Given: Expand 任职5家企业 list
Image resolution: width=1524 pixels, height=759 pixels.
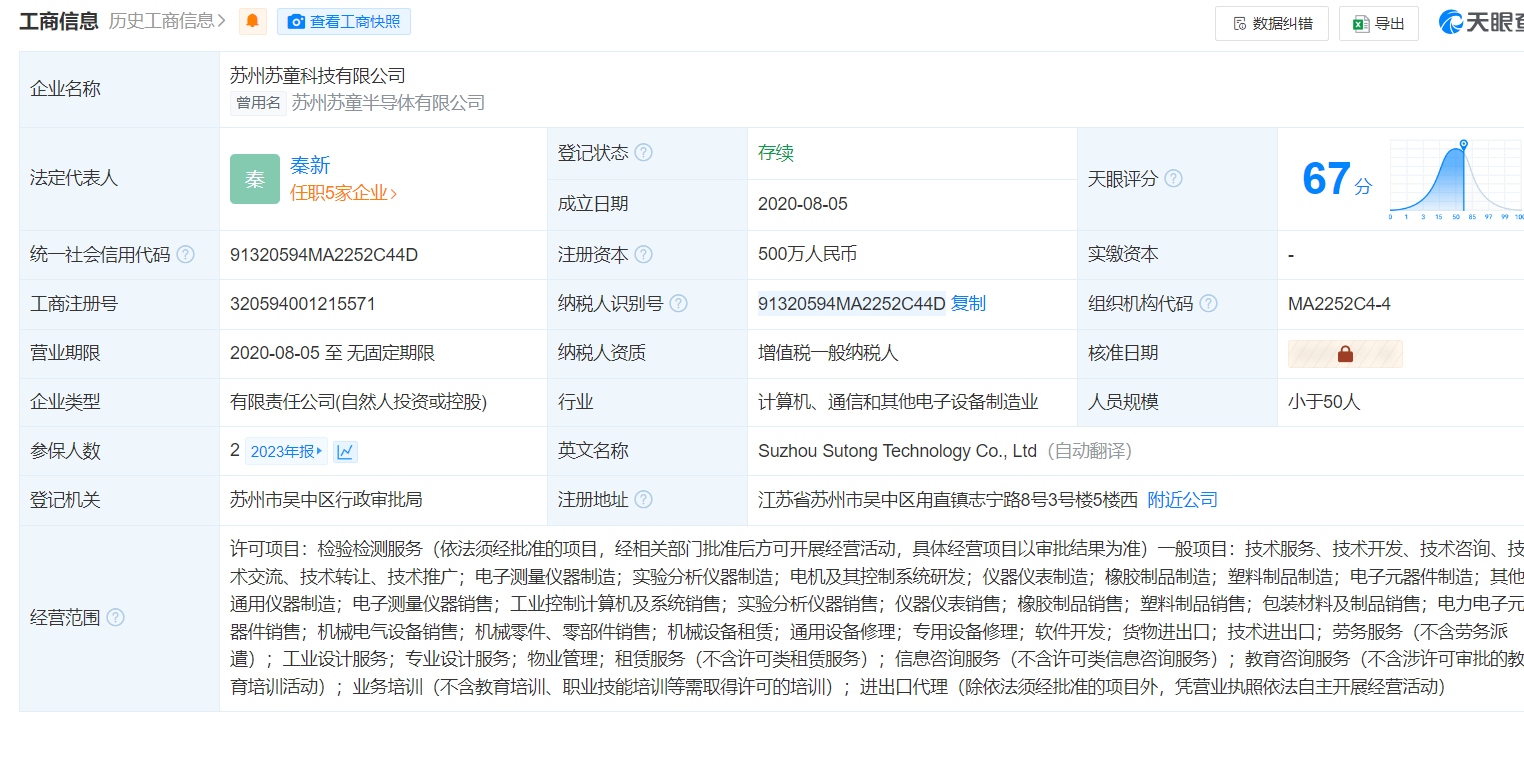Looking at the screenshot, I should pos(343,194).
